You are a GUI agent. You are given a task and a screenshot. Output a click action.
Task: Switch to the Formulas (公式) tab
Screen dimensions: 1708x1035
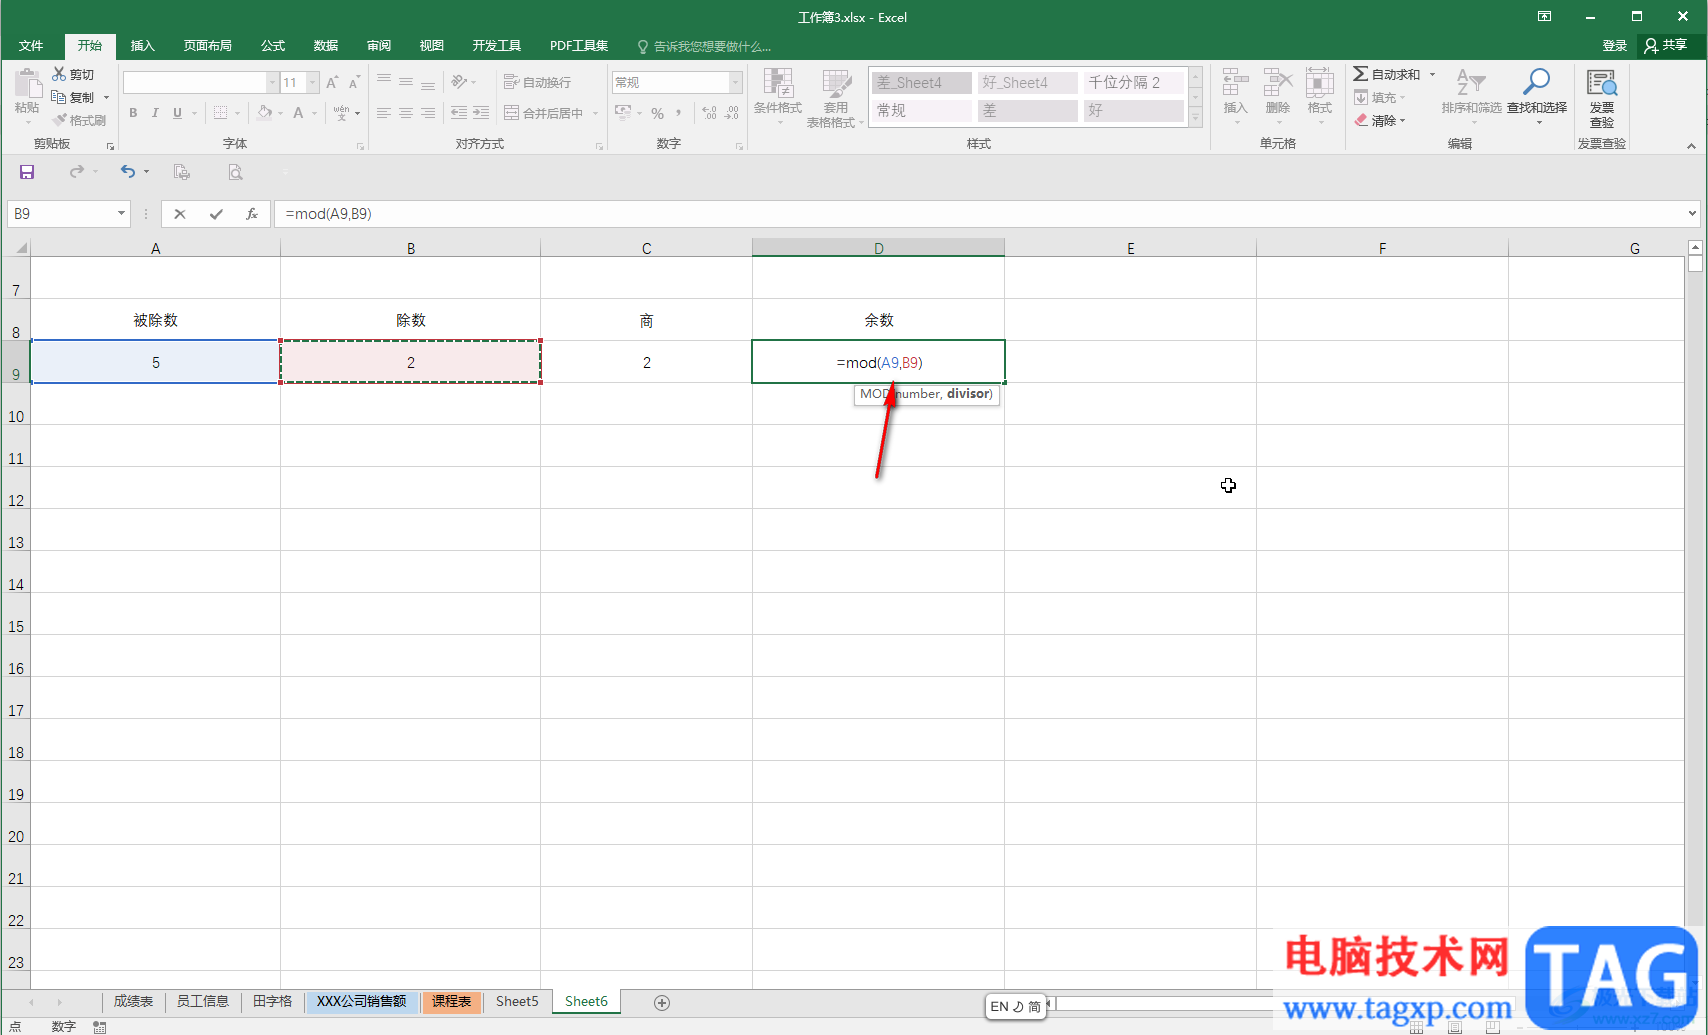(x=273, y=46)
